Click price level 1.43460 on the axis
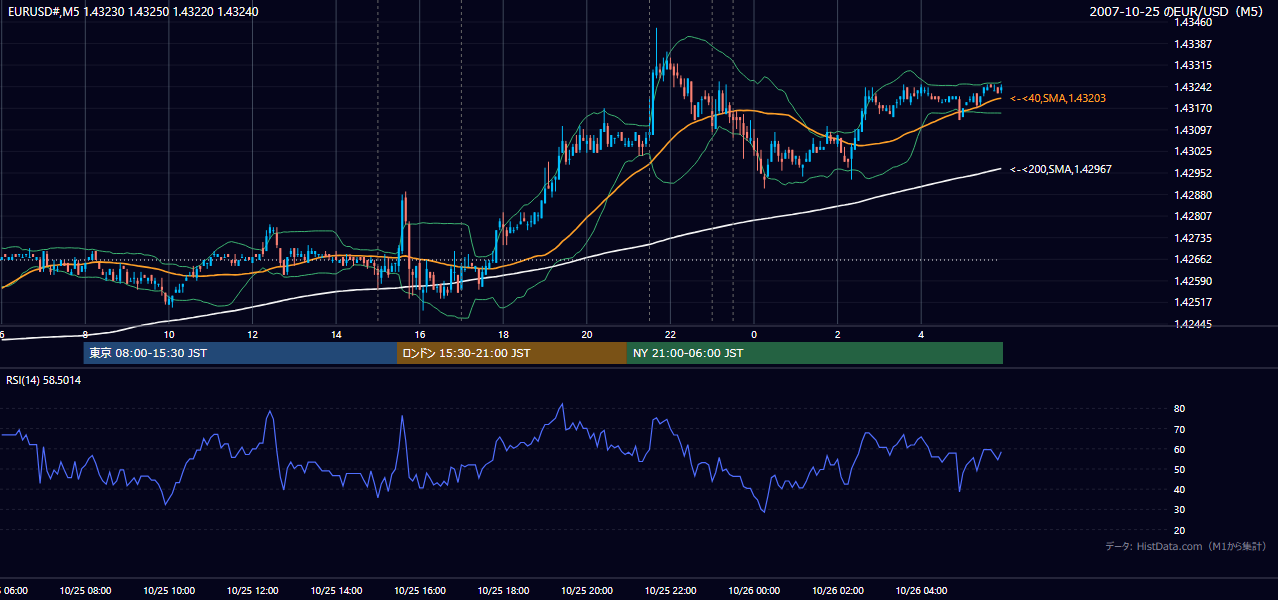Viewport: 1278px width, 600px height. pyautogui.click(x=1193, y=22)
